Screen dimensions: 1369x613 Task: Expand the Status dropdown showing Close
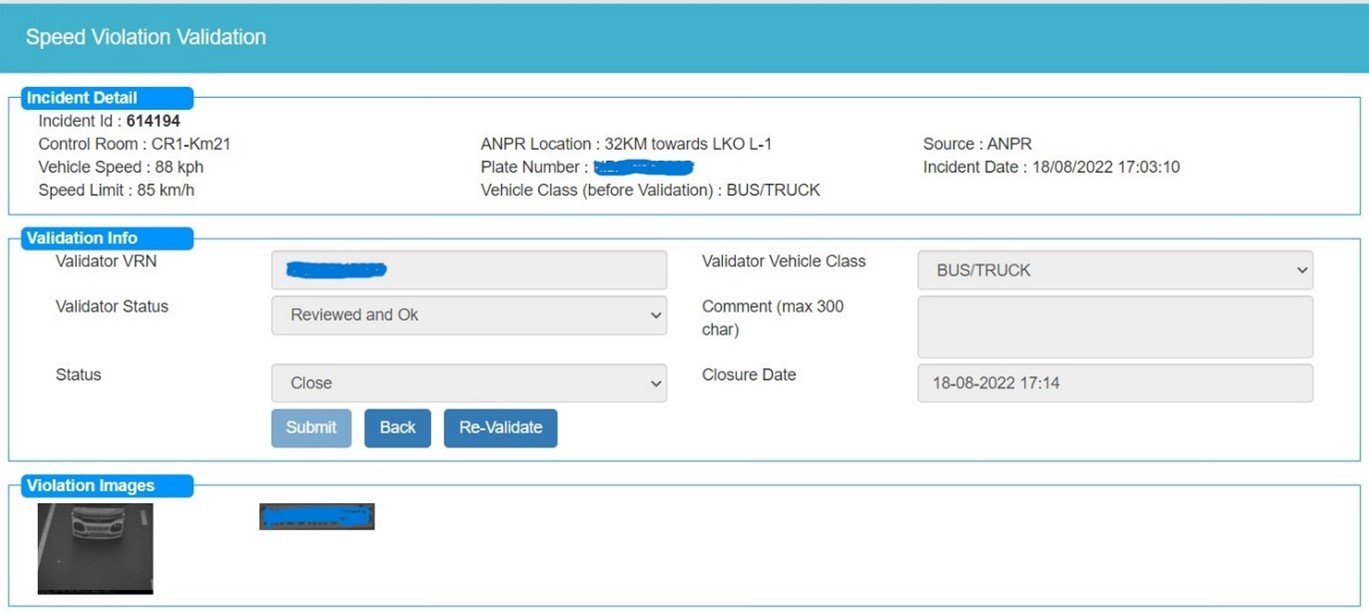coord(468,383)
